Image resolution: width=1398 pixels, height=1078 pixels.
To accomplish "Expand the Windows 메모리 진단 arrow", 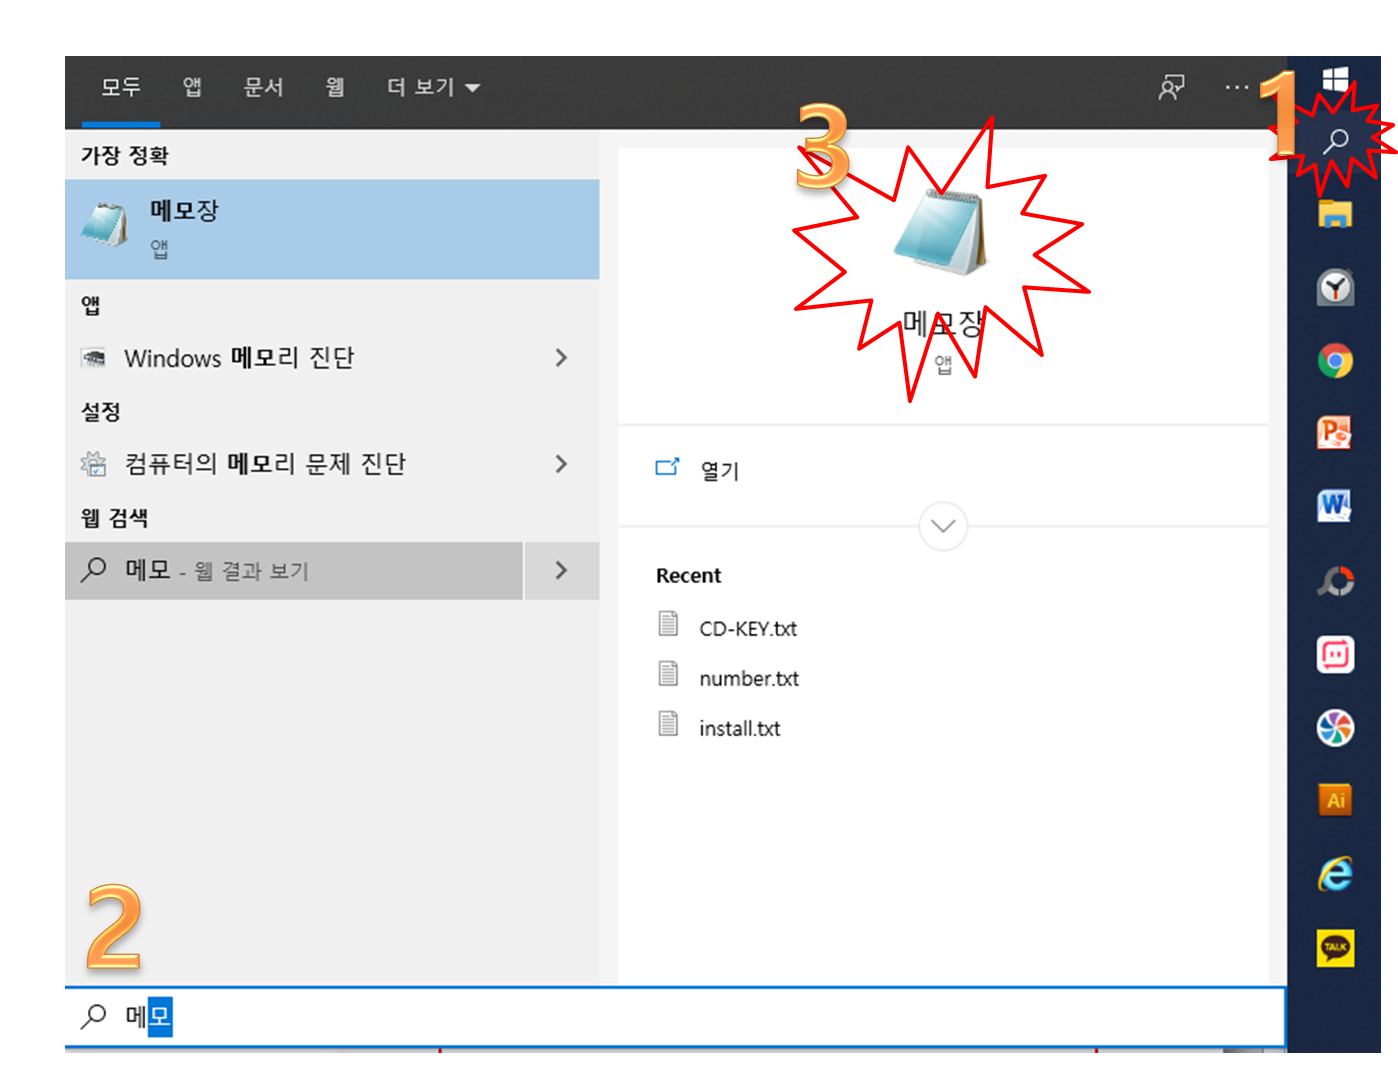I will click(x=561, y=358).
